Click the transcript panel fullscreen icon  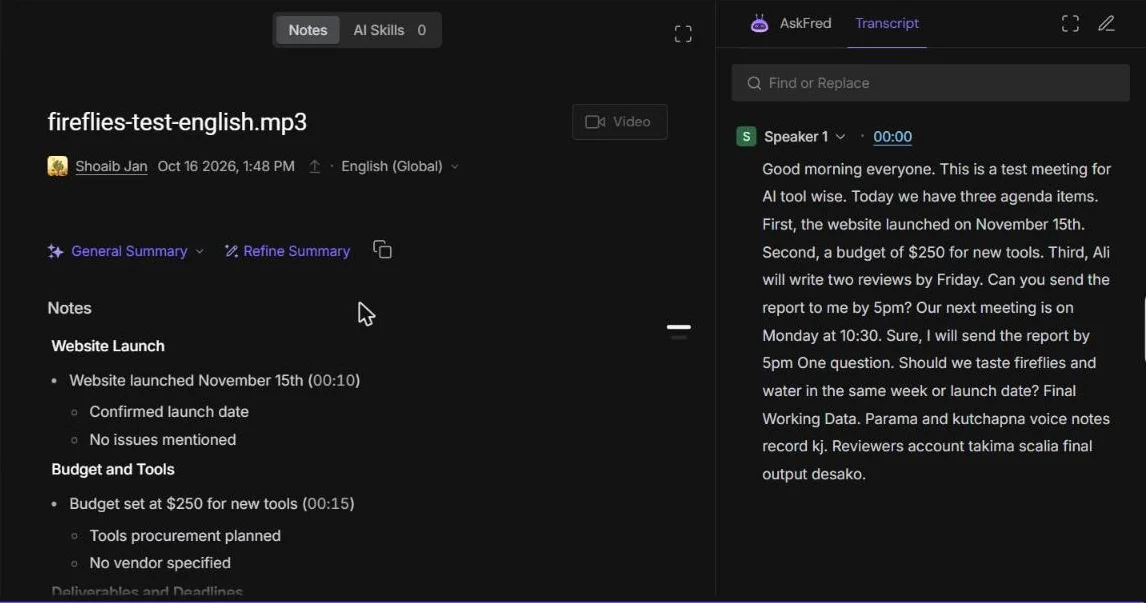(1070, 23)
